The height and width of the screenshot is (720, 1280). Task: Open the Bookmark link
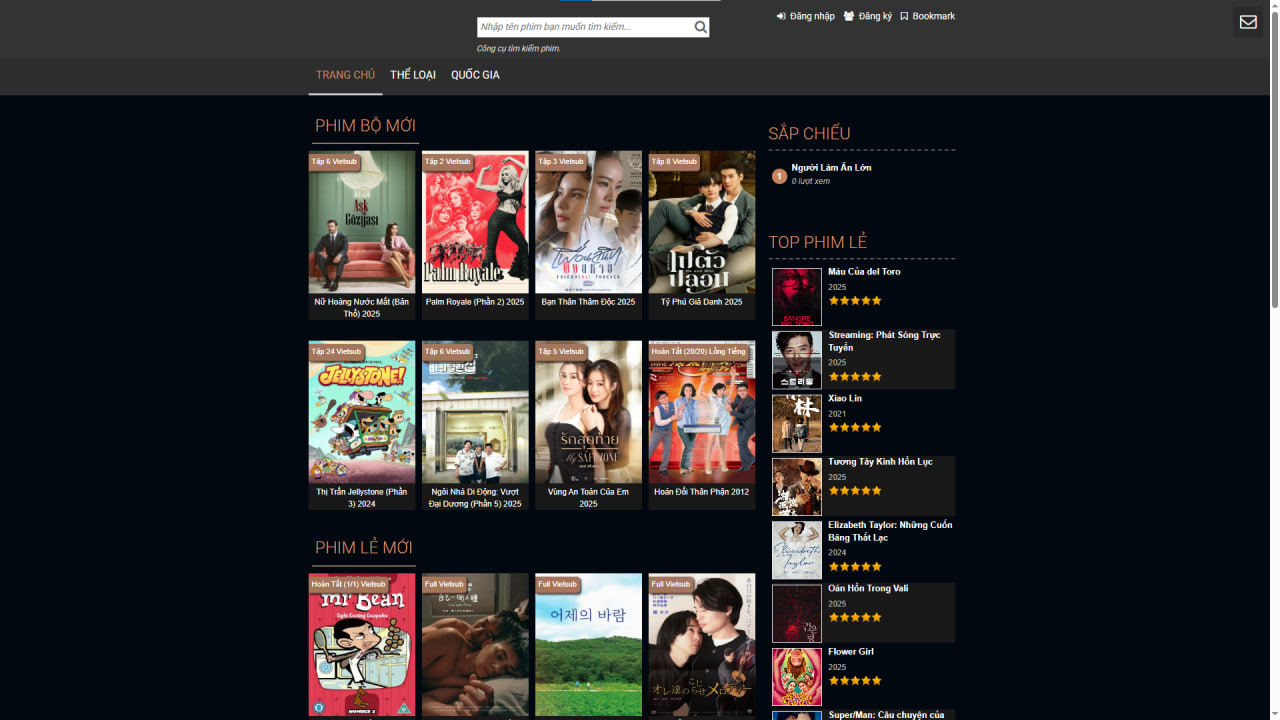[x=927, y=16]
